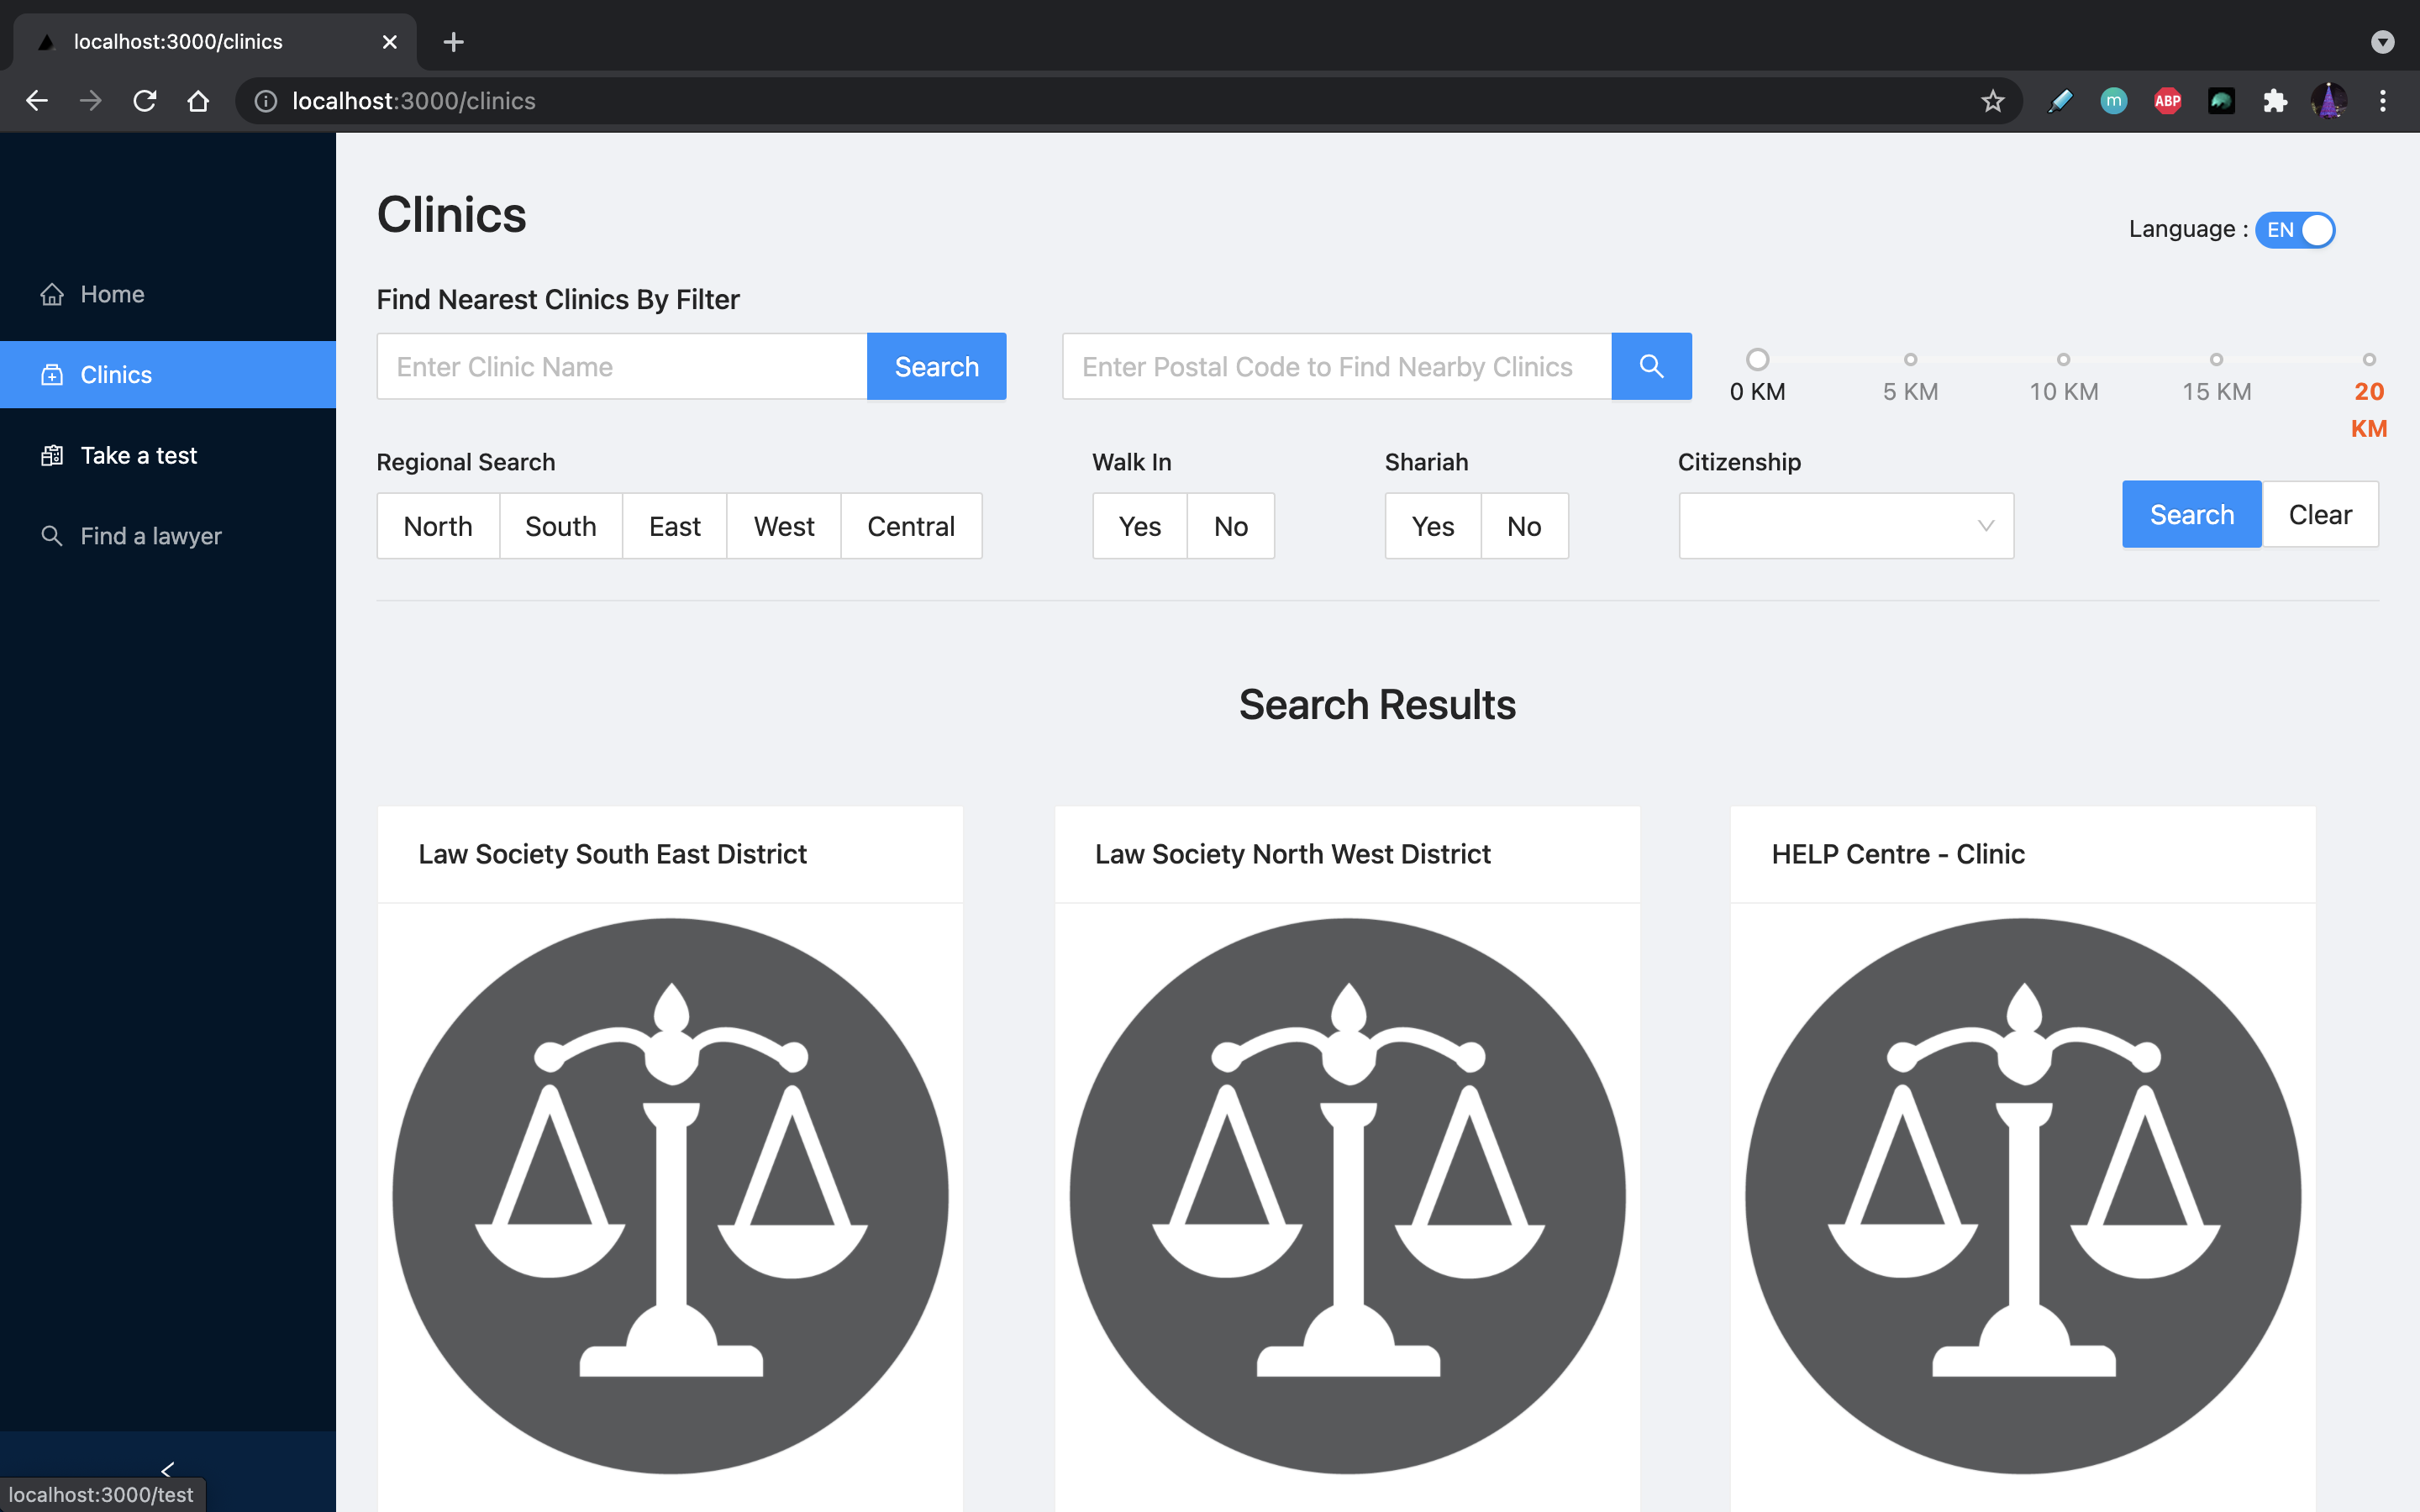The width and height of the screenshot is (2420, 1512).
Task: Open the Chrome three-dot menu
Action: coord(2382,101)
